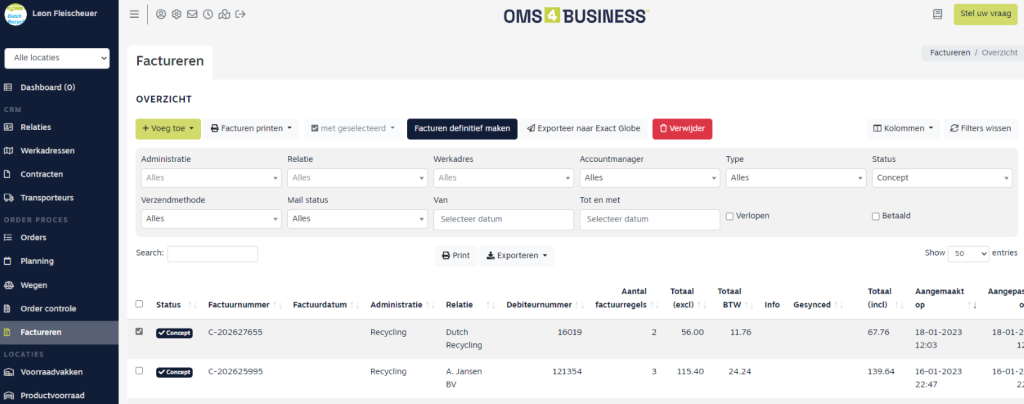Click the Search input field
Screen dimensions: 1024x404
click(212, 254)
